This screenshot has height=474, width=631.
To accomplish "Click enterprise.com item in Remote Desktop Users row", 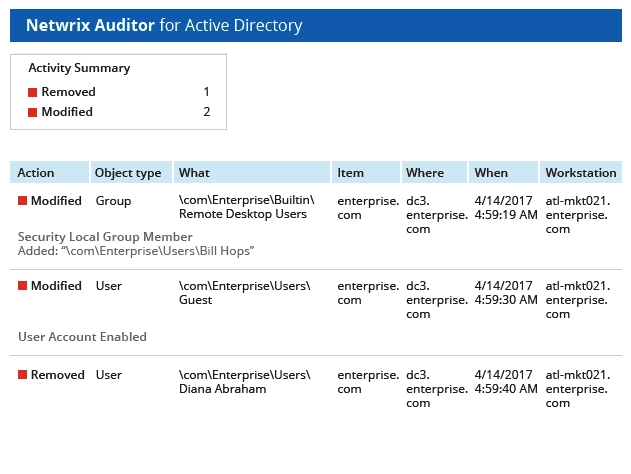I will 368,208.
